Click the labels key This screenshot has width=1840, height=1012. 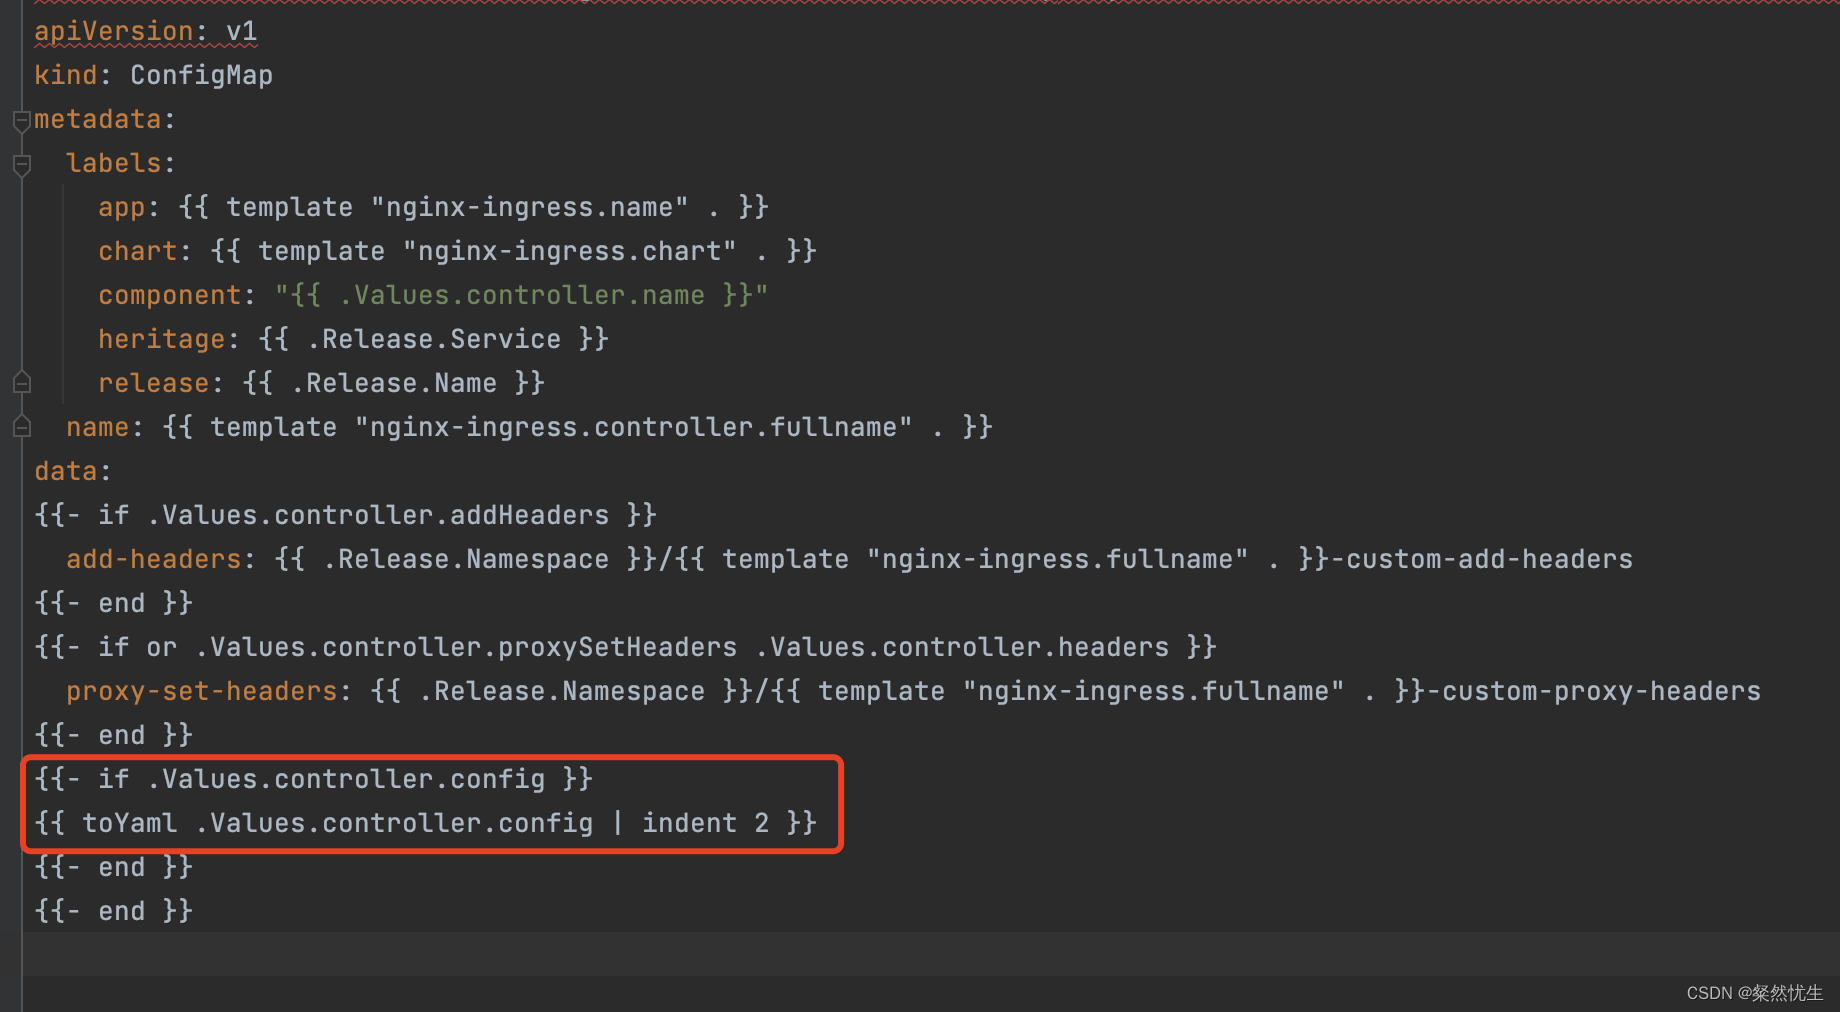[x=114, y=164]
